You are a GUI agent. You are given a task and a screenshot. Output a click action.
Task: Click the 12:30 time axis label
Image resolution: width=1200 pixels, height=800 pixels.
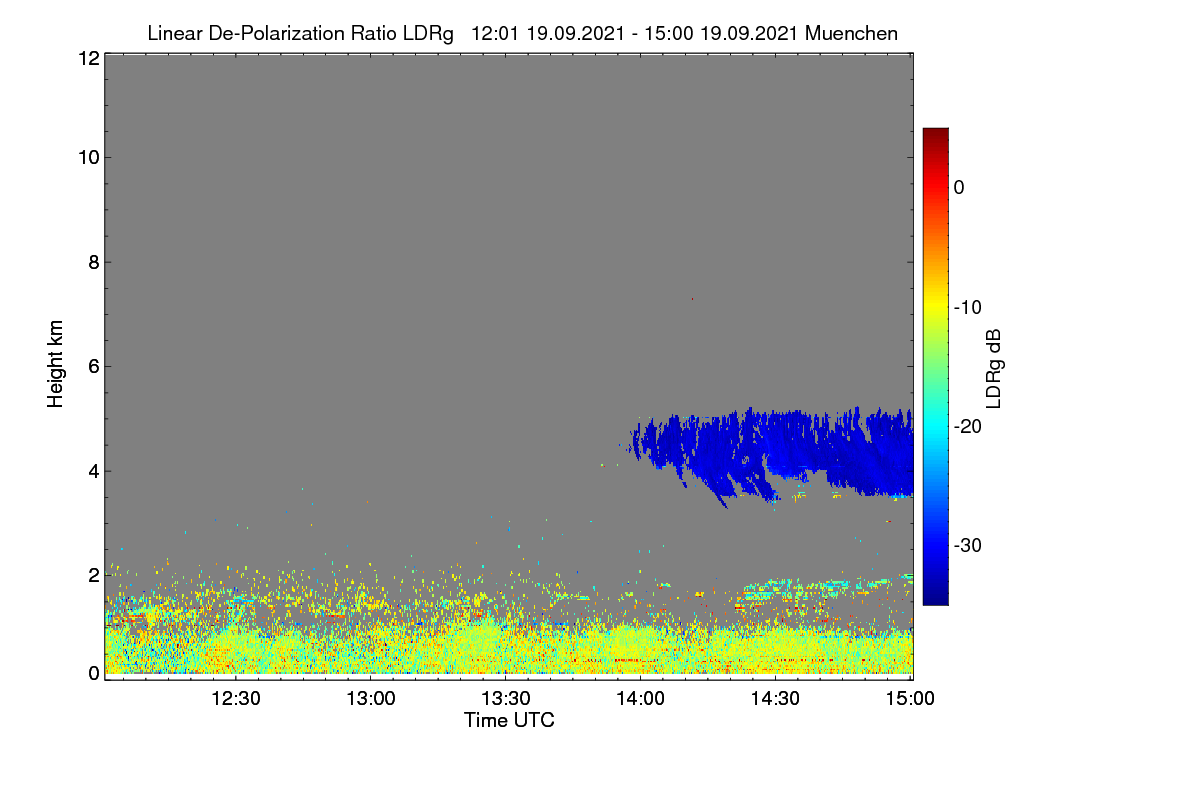coord(236,698)
